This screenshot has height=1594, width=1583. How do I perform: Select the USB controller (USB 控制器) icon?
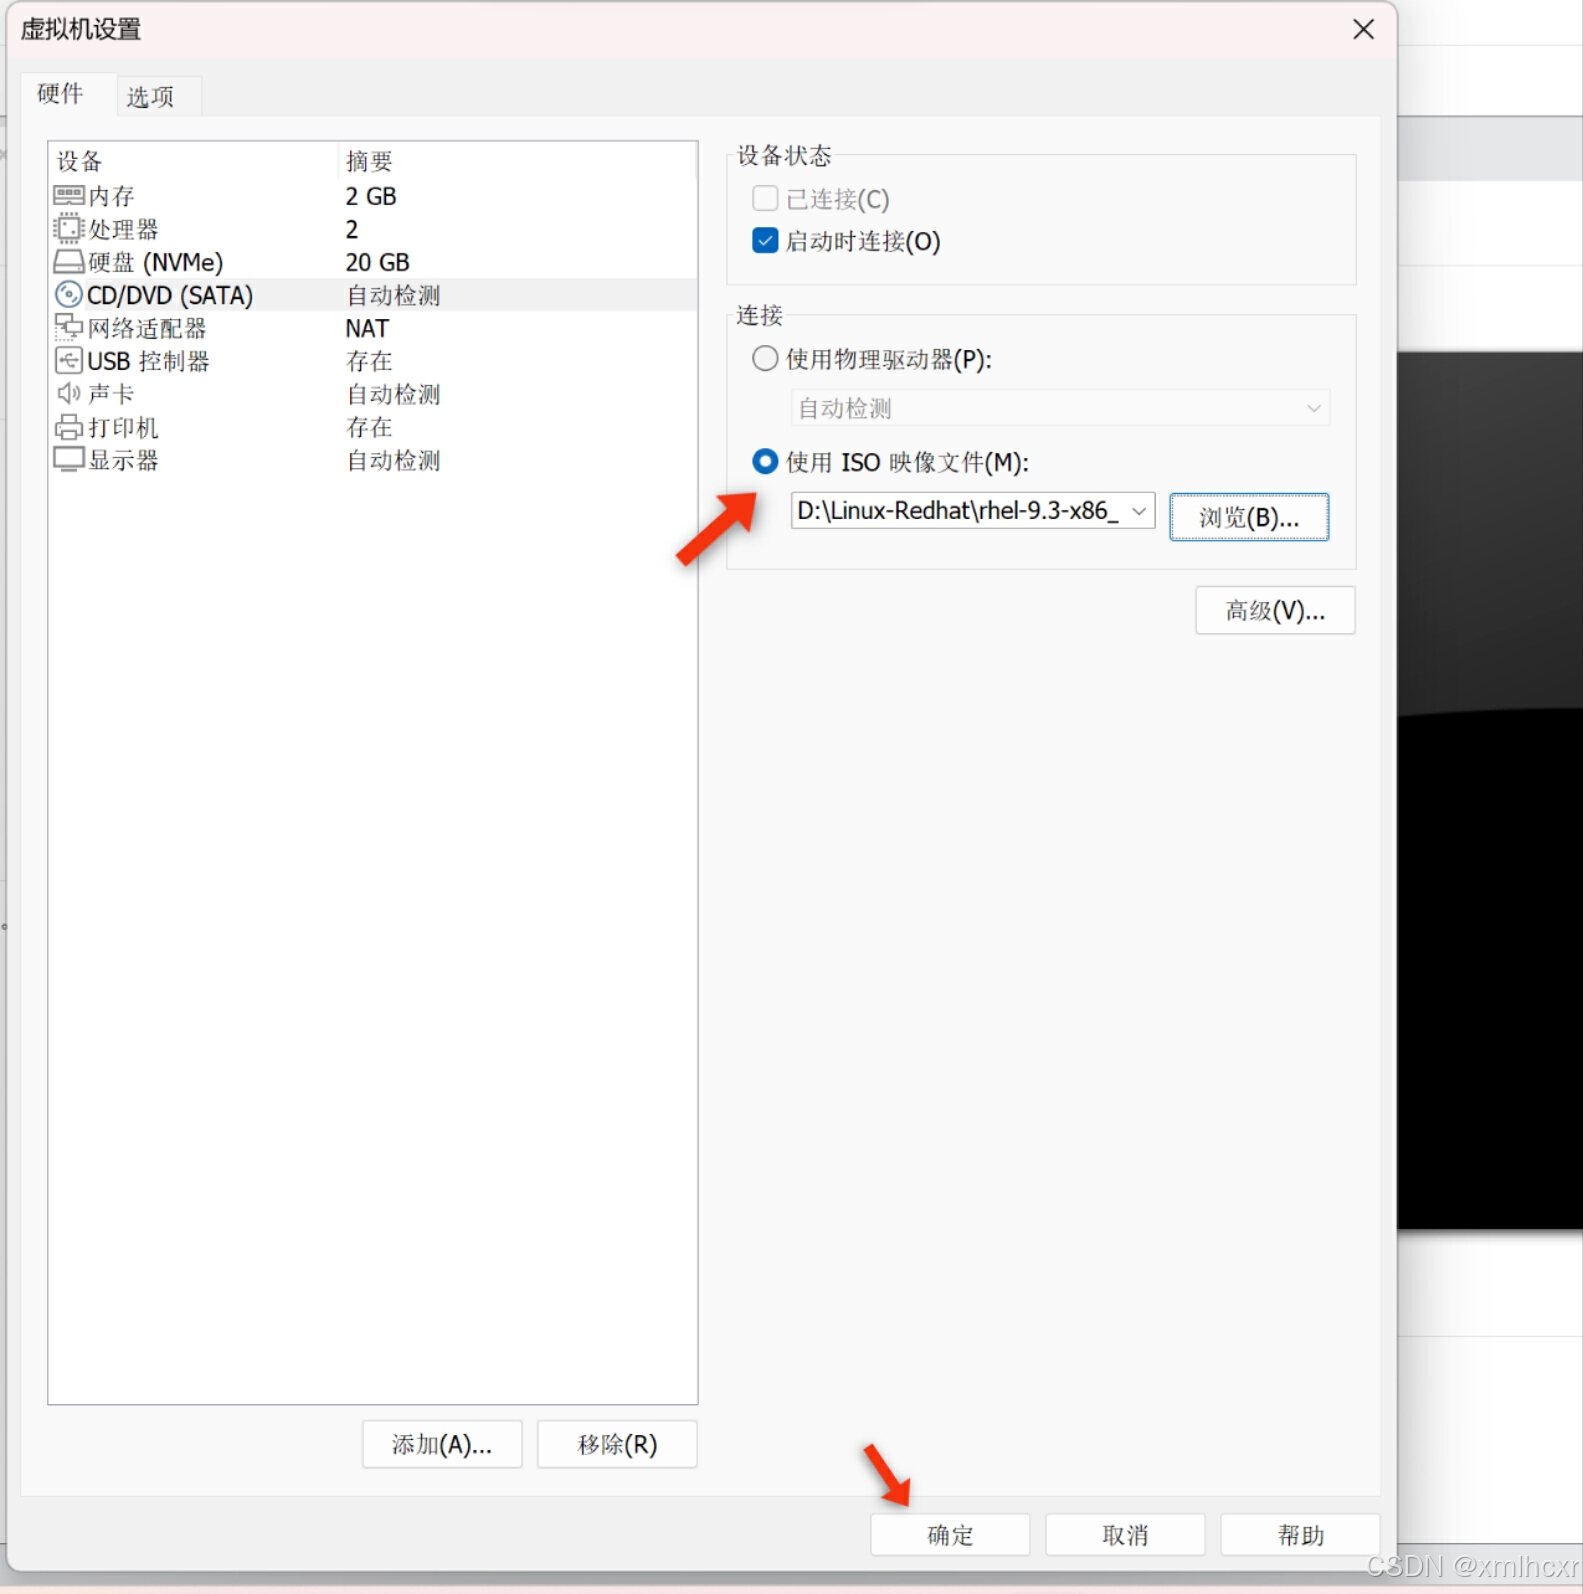(68, 361)
